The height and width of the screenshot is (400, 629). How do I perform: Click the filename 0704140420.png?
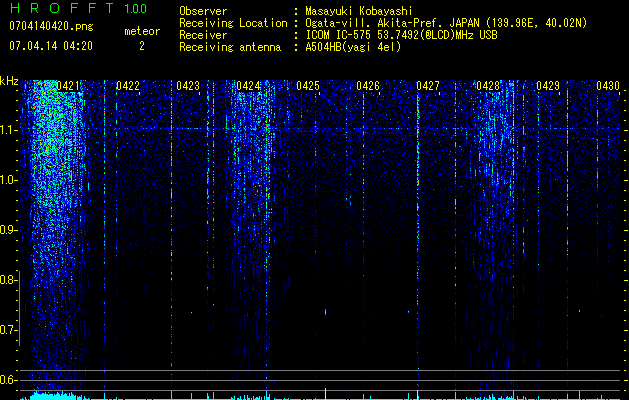(x=51, y=27)
